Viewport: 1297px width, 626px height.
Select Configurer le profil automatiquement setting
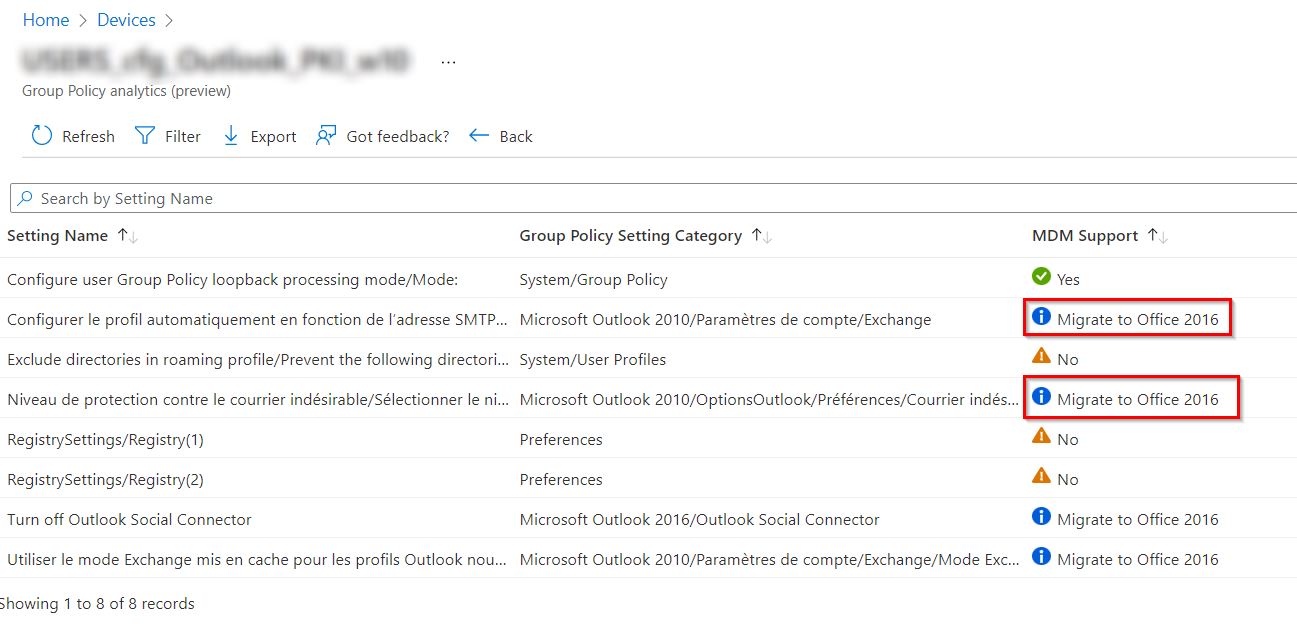coord(259,319)
